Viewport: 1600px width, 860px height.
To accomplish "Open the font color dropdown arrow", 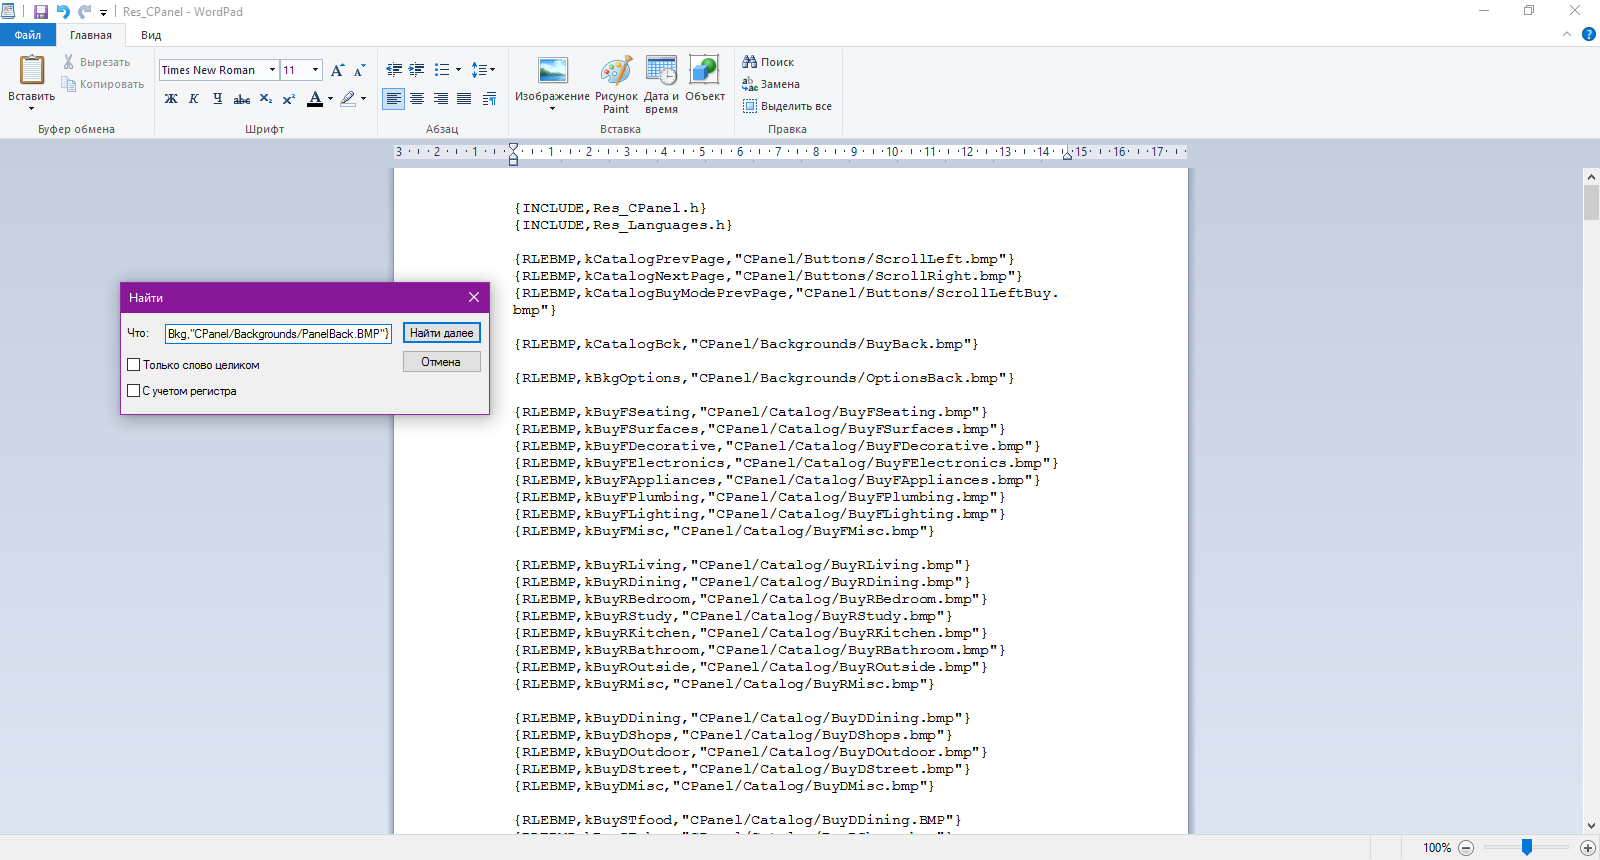I will click(330, 98).
